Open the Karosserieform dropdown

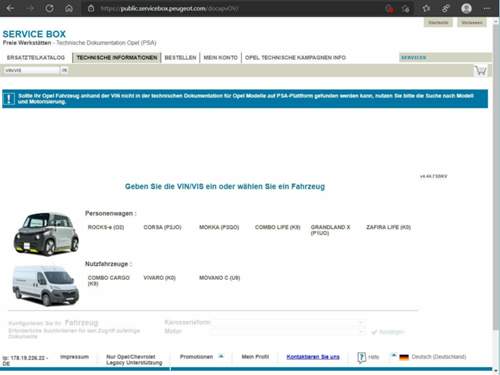click(x=288, y=323)
